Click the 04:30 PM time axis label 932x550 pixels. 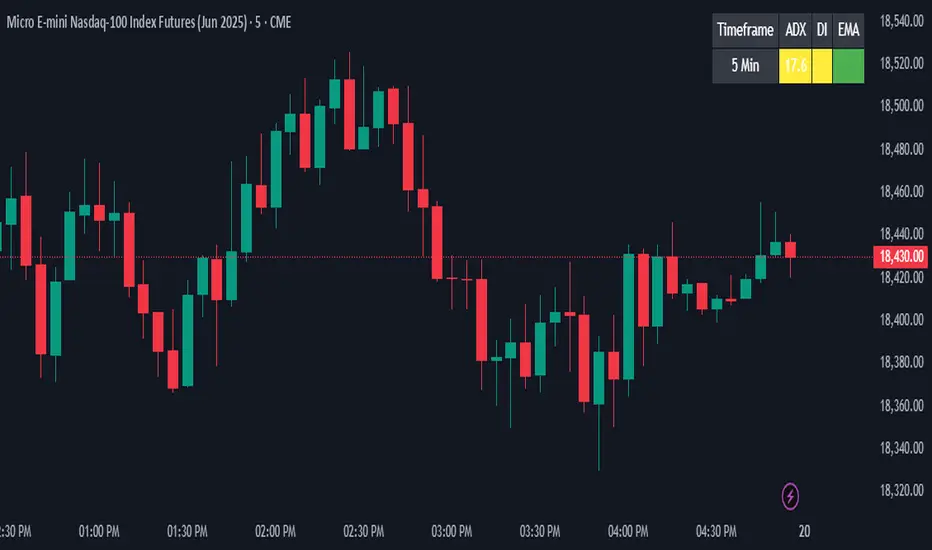tap(716, 530)
